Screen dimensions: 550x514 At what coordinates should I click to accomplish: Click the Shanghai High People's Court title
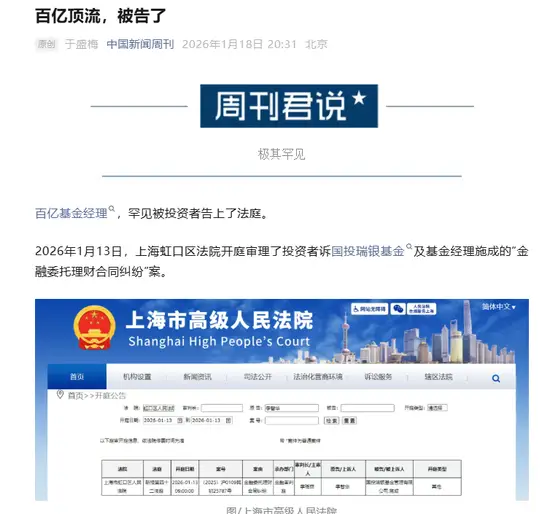219,341
